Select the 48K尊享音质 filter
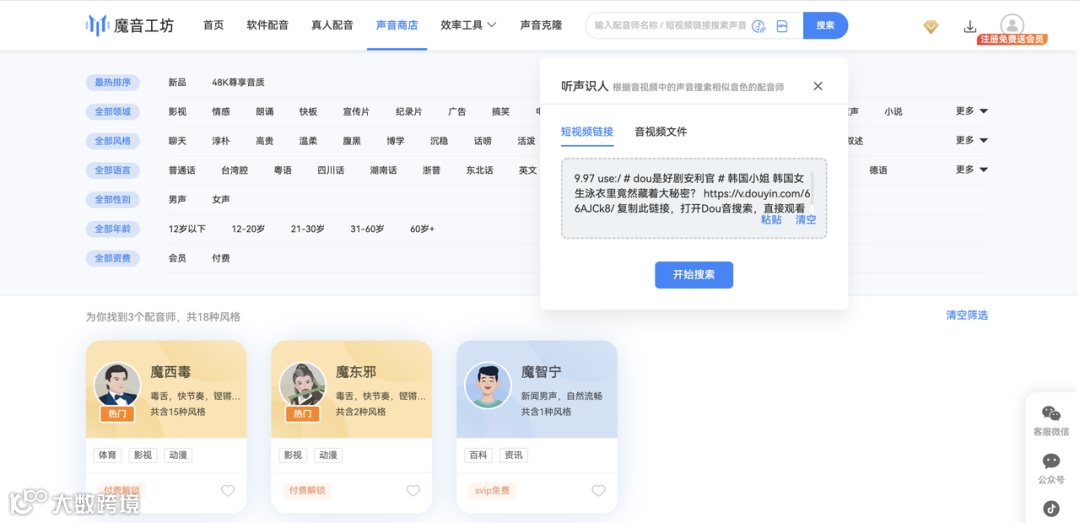This screenshot has height=523, width=1080. pos(238,83)
